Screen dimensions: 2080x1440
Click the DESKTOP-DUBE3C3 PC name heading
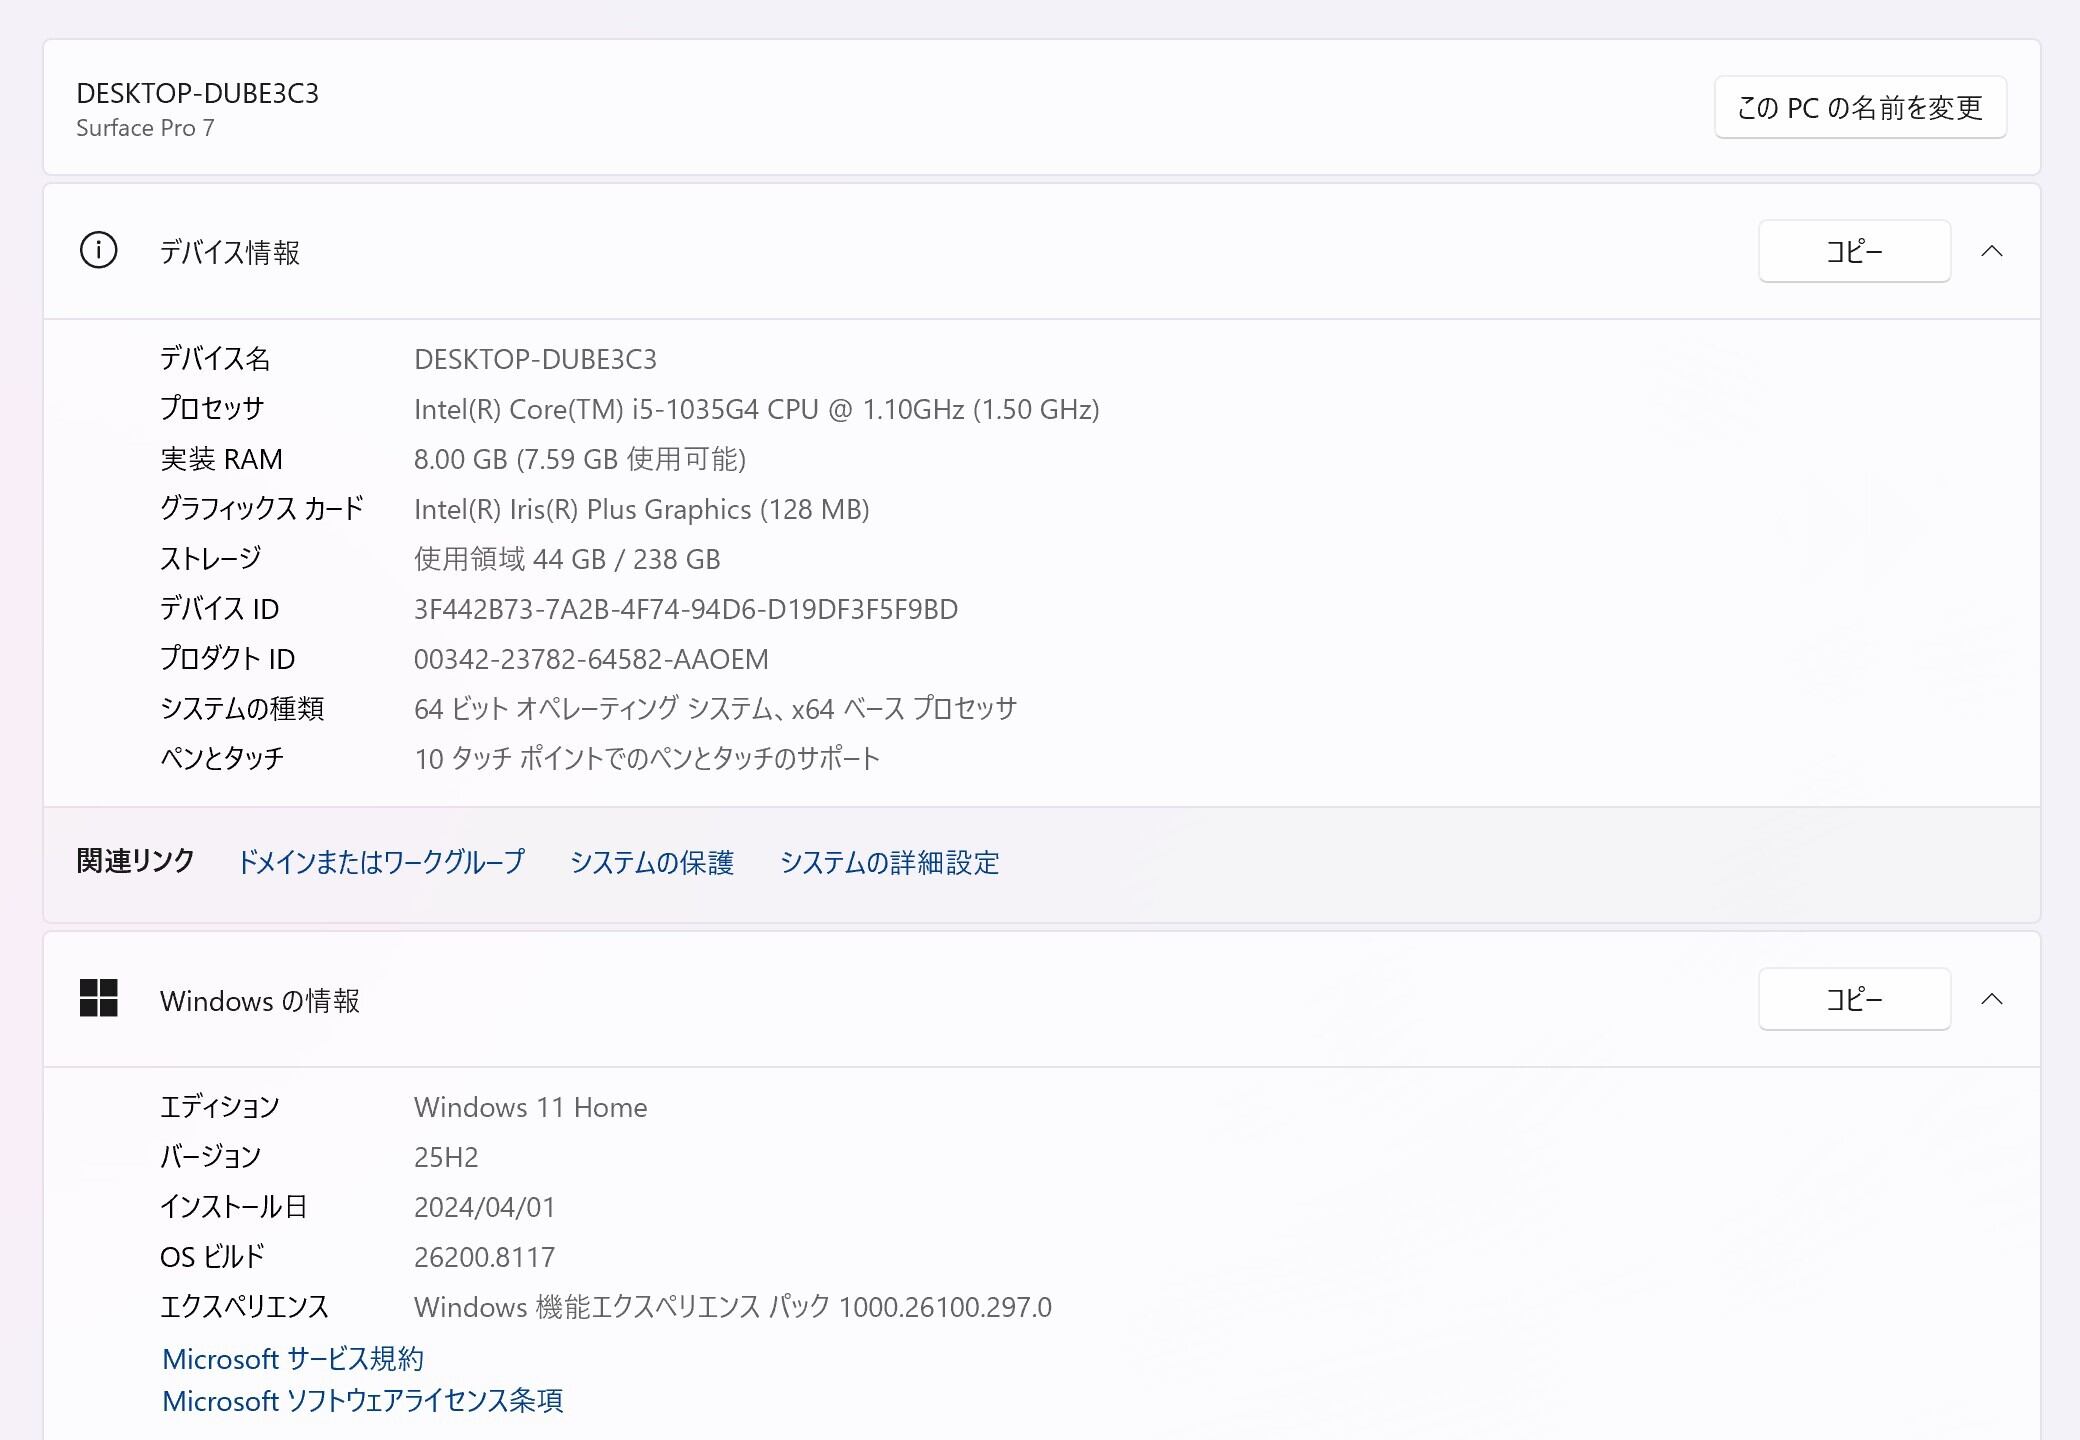tap(197, 93)
